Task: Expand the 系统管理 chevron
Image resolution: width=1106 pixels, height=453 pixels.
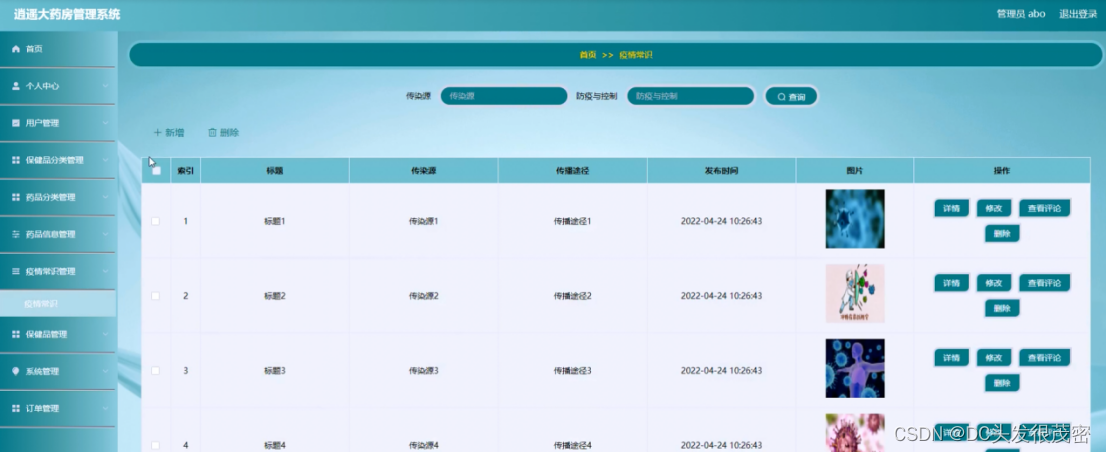Action: [x=106, y=371]
